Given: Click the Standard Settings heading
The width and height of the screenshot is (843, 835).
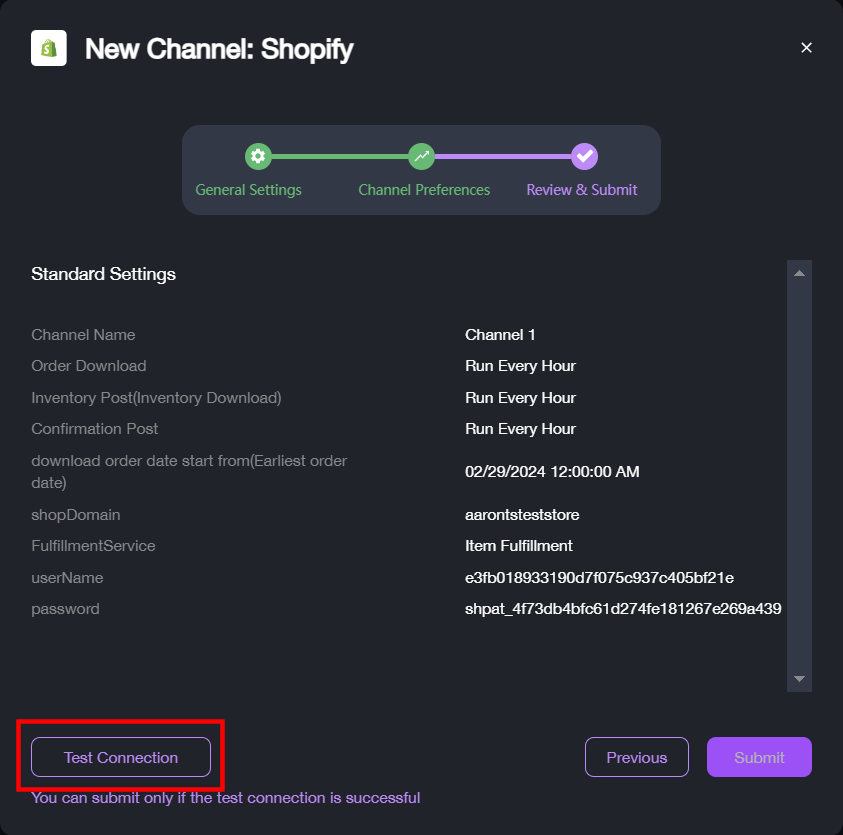Looking at the screenshot, I should click(x=104, y=274).
